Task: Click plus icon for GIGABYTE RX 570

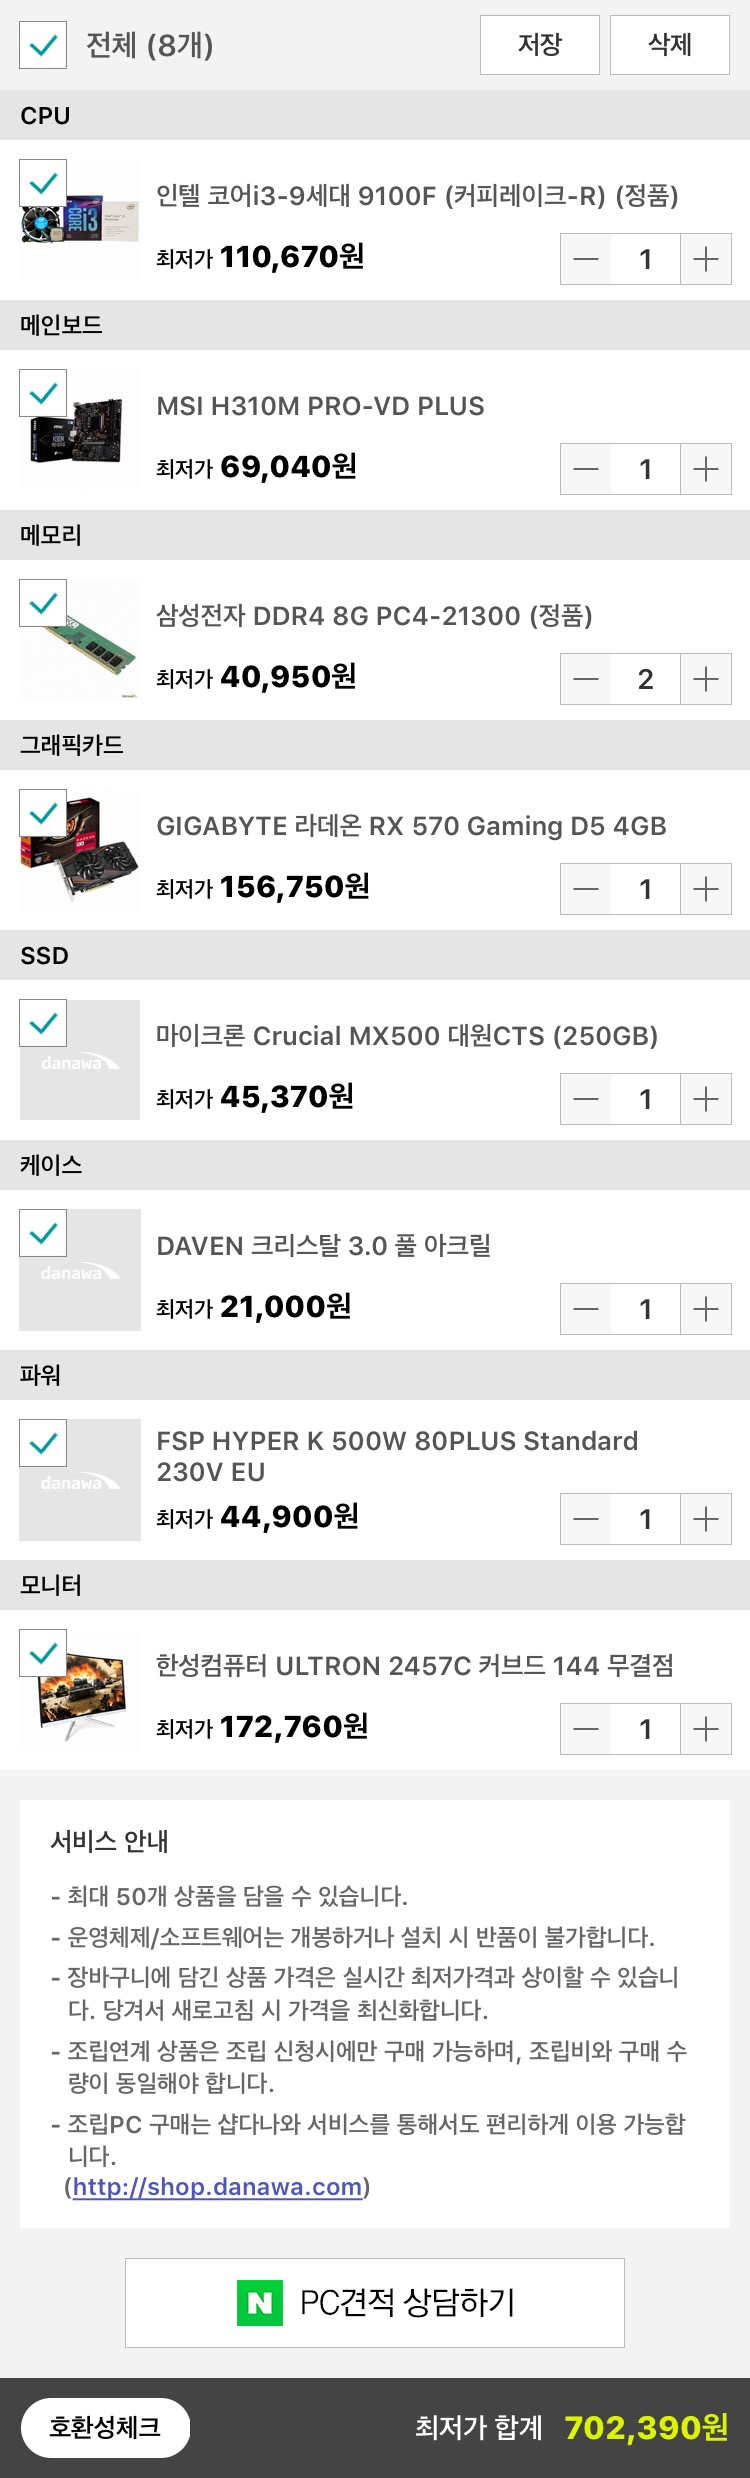Action: point(706,889)
